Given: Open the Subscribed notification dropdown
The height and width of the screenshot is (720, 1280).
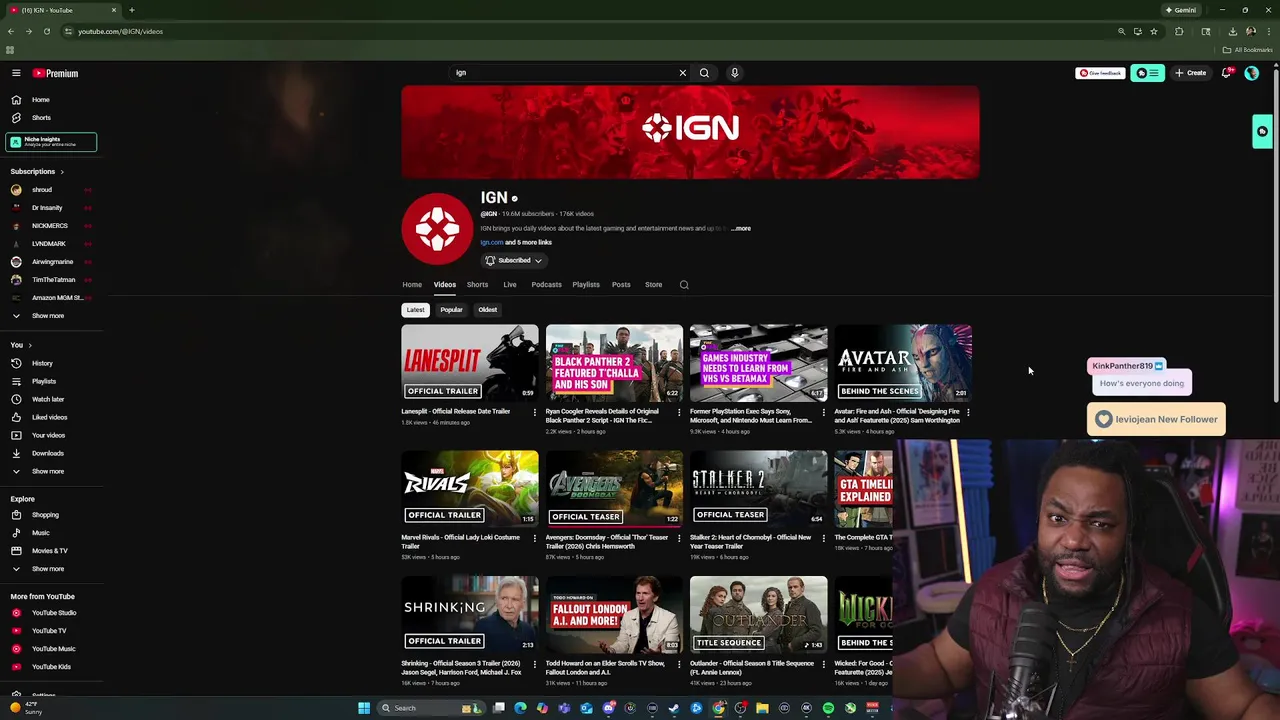Looking at the screenshot, I should pos(514,261).
